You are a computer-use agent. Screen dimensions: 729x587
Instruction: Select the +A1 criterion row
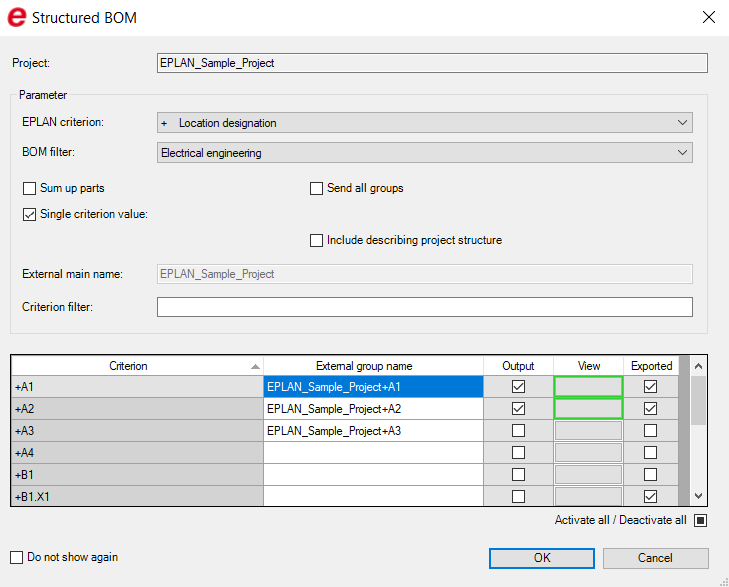point(137,387)
